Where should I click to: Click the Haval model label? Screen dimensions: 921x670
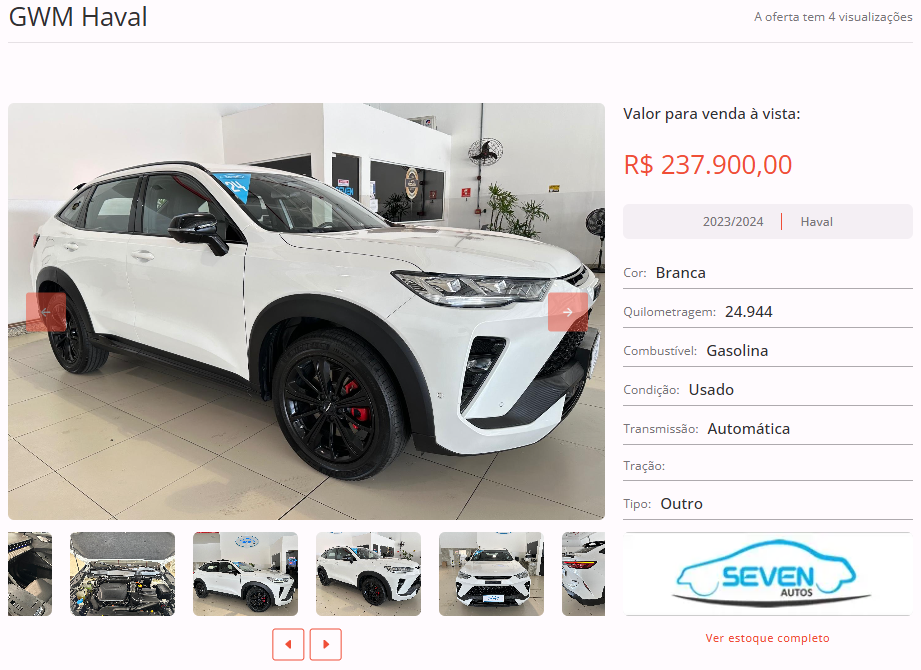click(816, 222)
